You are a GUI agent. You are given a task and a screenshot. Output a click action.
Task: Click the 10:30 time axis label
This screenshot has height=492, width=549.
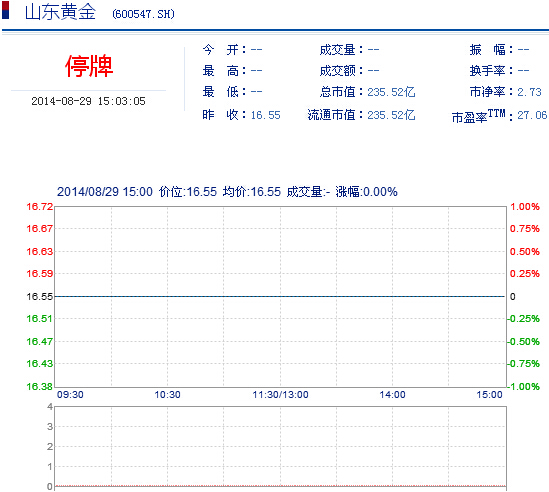(167, 395)
